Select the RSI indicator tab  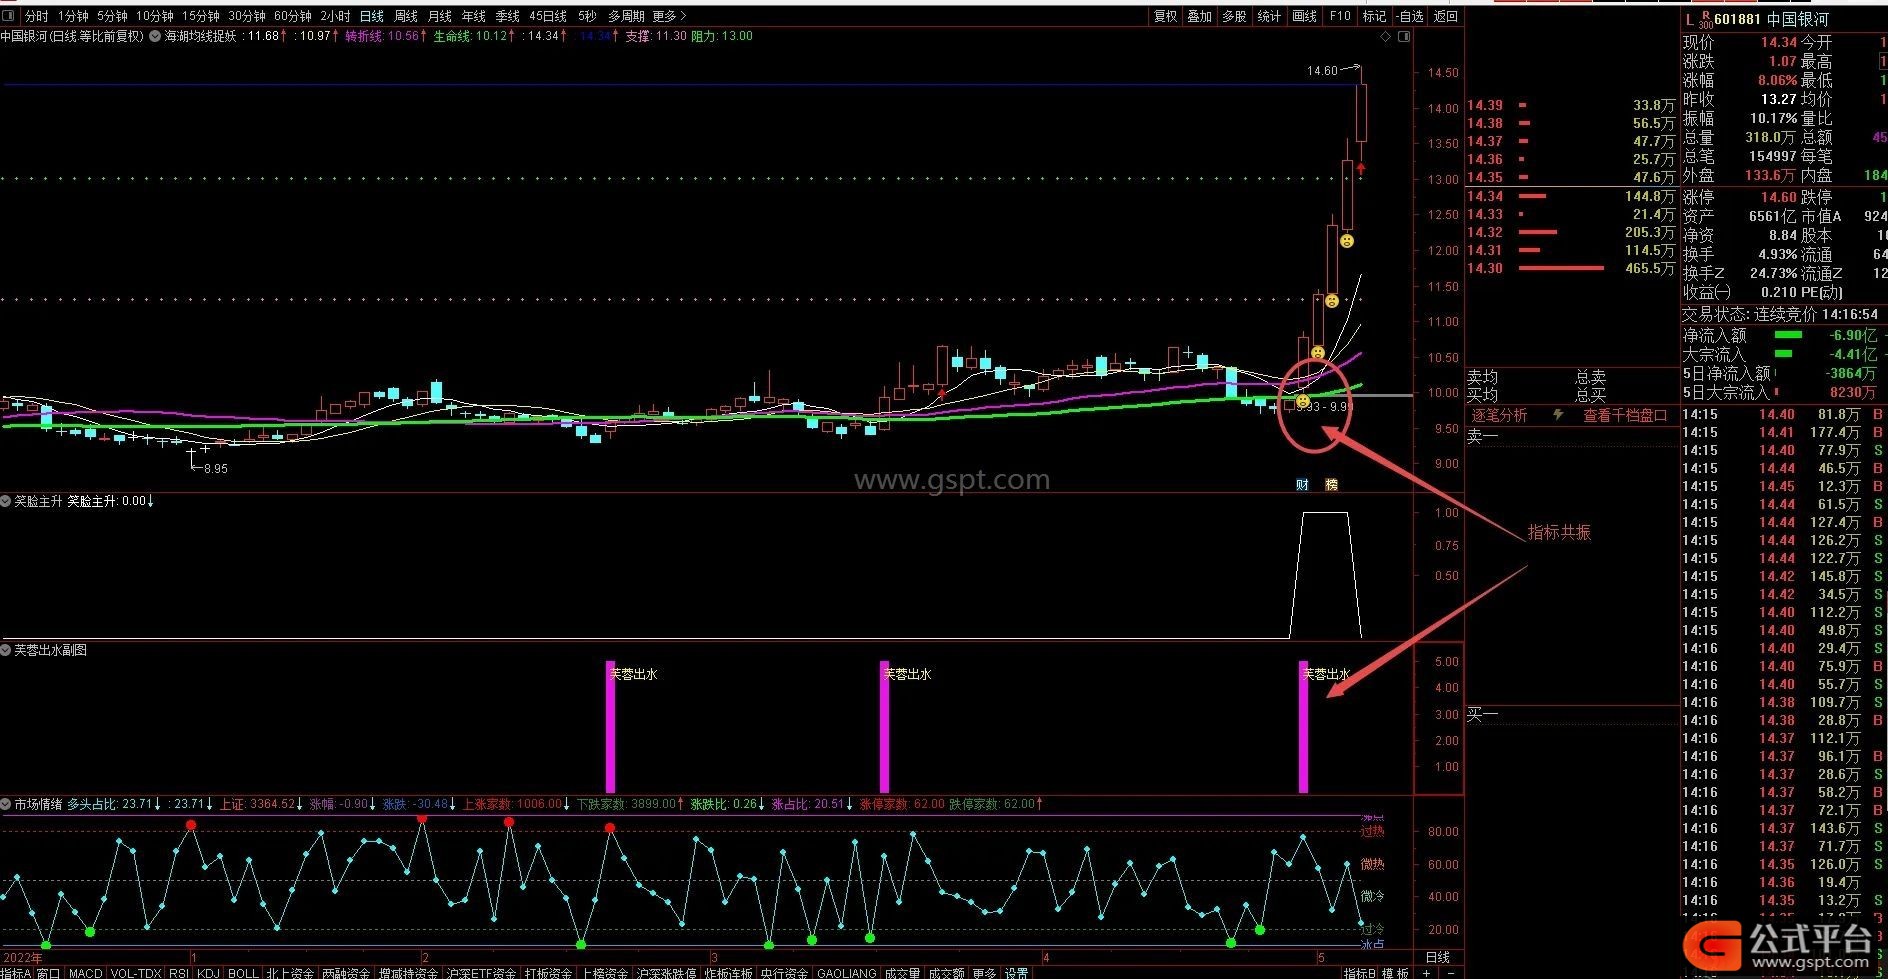click(x=179, y=972)
